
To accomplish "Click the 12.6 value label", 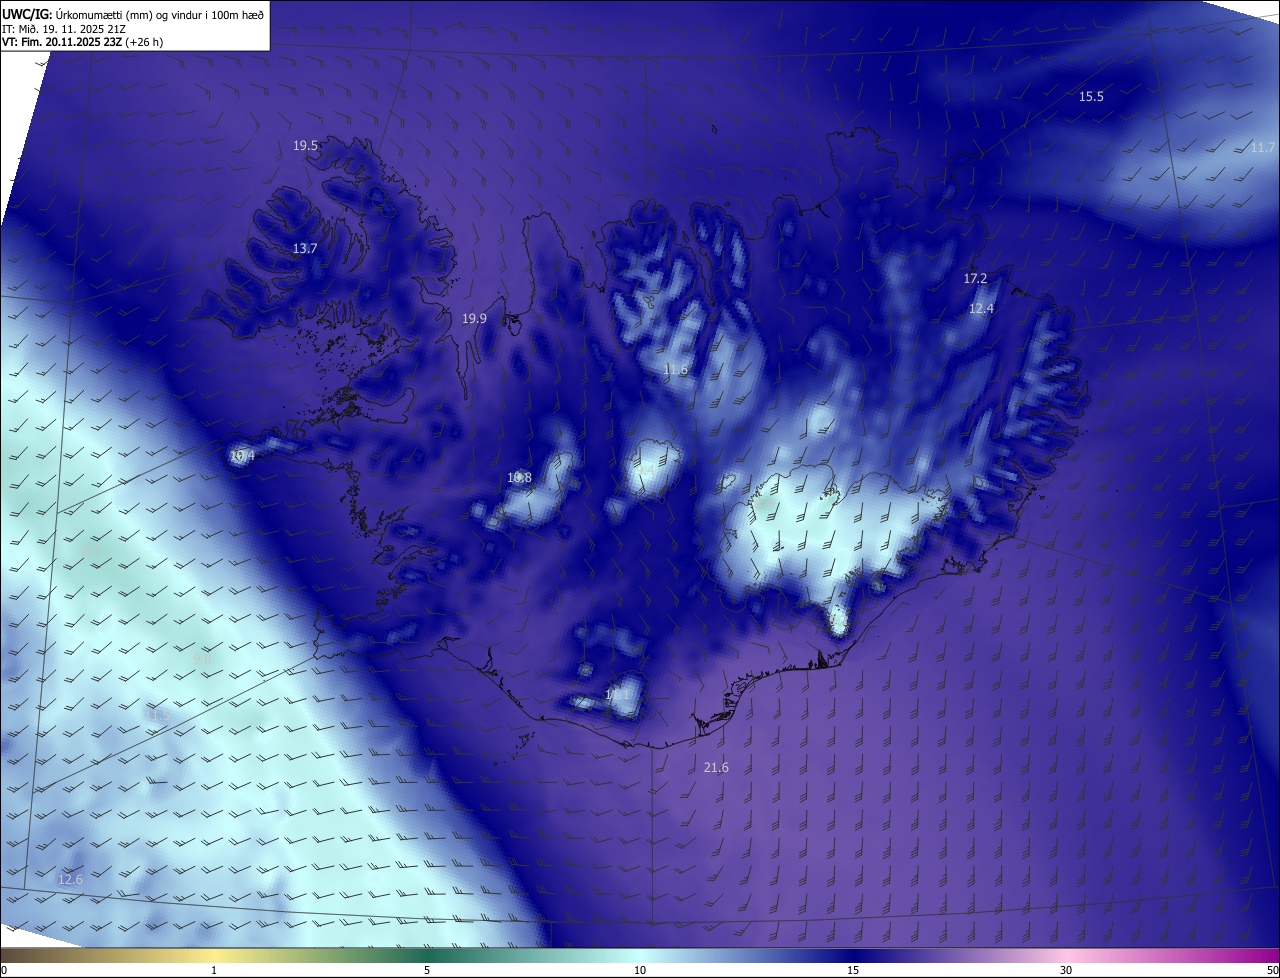I will (x=70, y=880).
